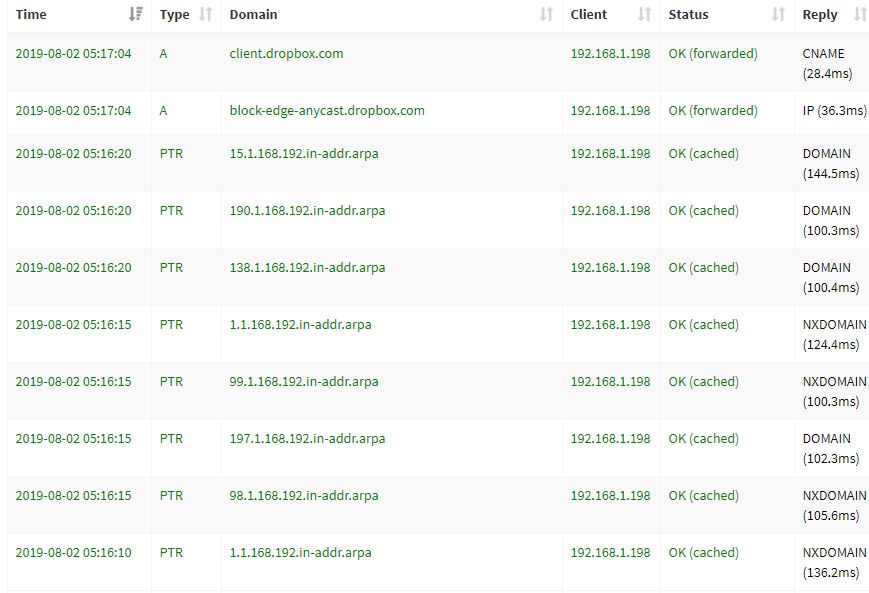Click the Type column sort arrows
Viewport: 869px width, 593px height.
click(x=206, y=14)
